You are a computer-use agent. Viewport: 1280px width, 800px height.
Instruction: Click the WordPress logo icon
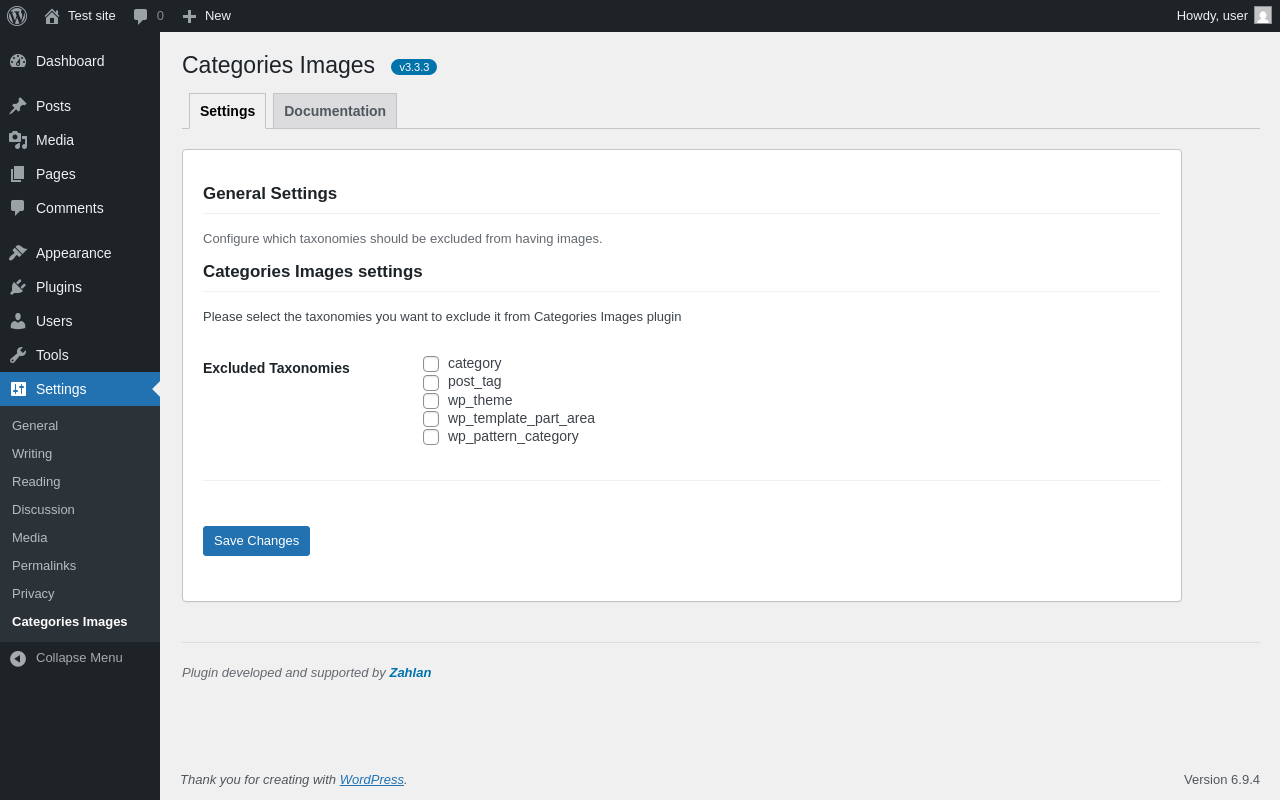[x=17, y=16]
